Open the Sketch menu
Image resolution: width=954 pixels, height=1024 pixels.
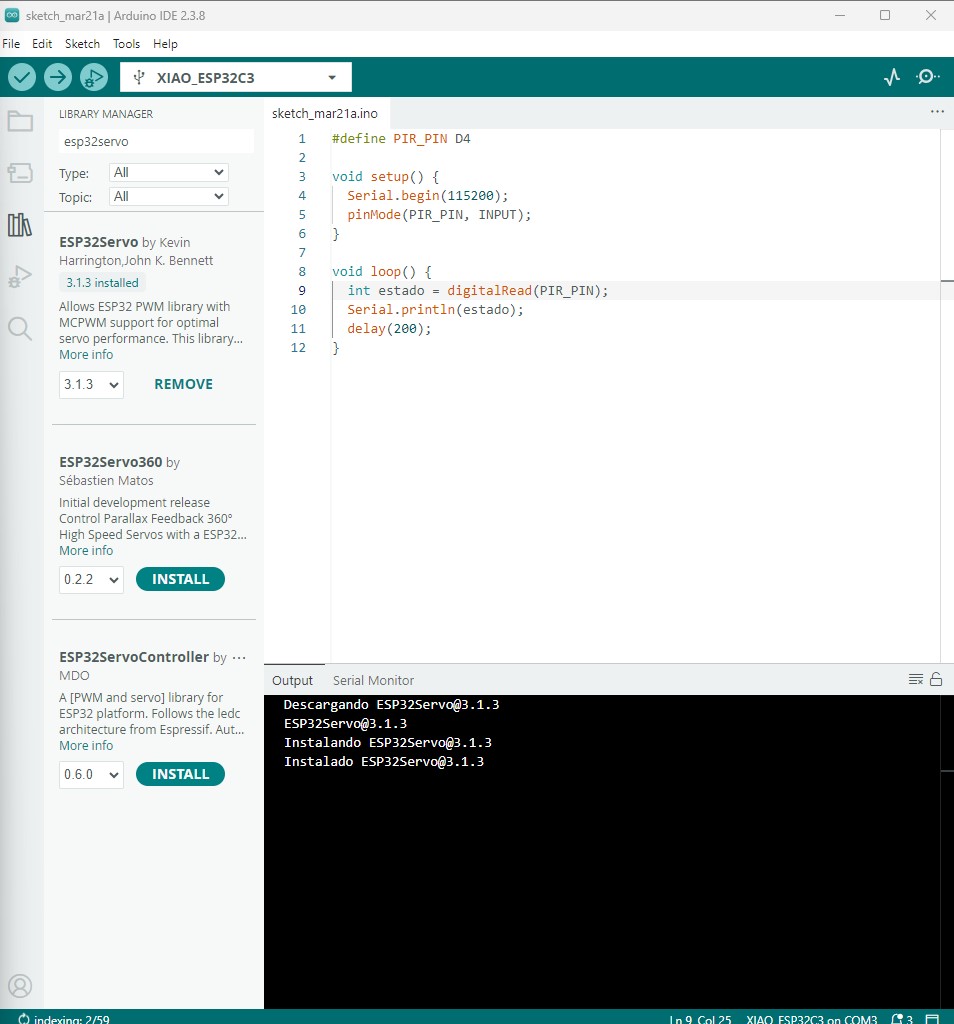click(x=82, y=44)
